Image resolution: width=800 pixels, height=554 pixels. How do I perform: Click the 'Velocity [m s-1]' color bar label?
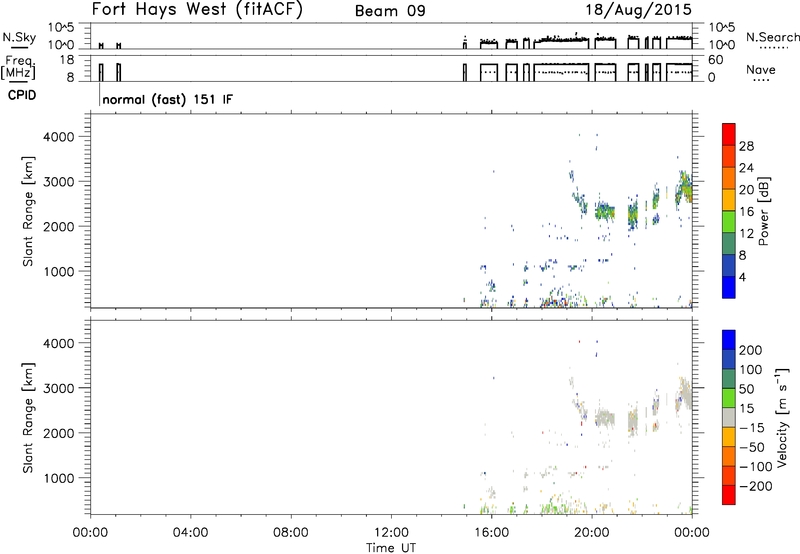782,417
